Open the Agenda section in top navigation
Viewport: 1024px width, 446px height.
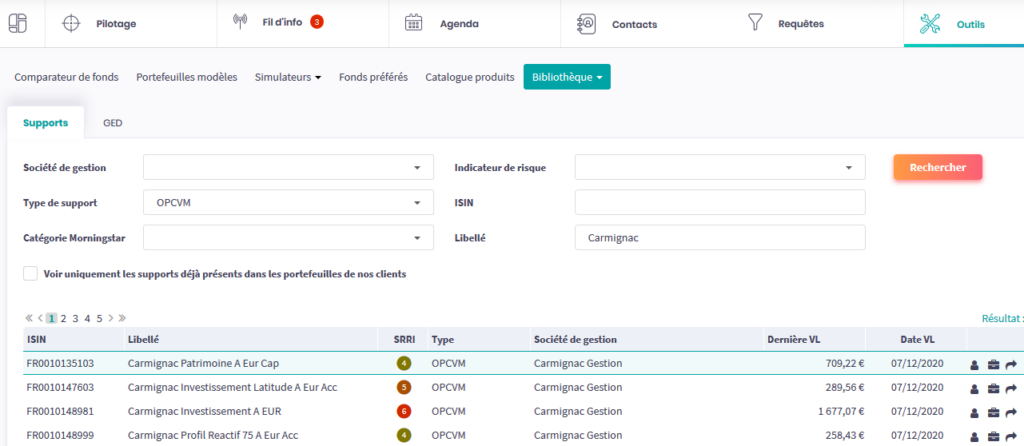(x=459, y=23)
